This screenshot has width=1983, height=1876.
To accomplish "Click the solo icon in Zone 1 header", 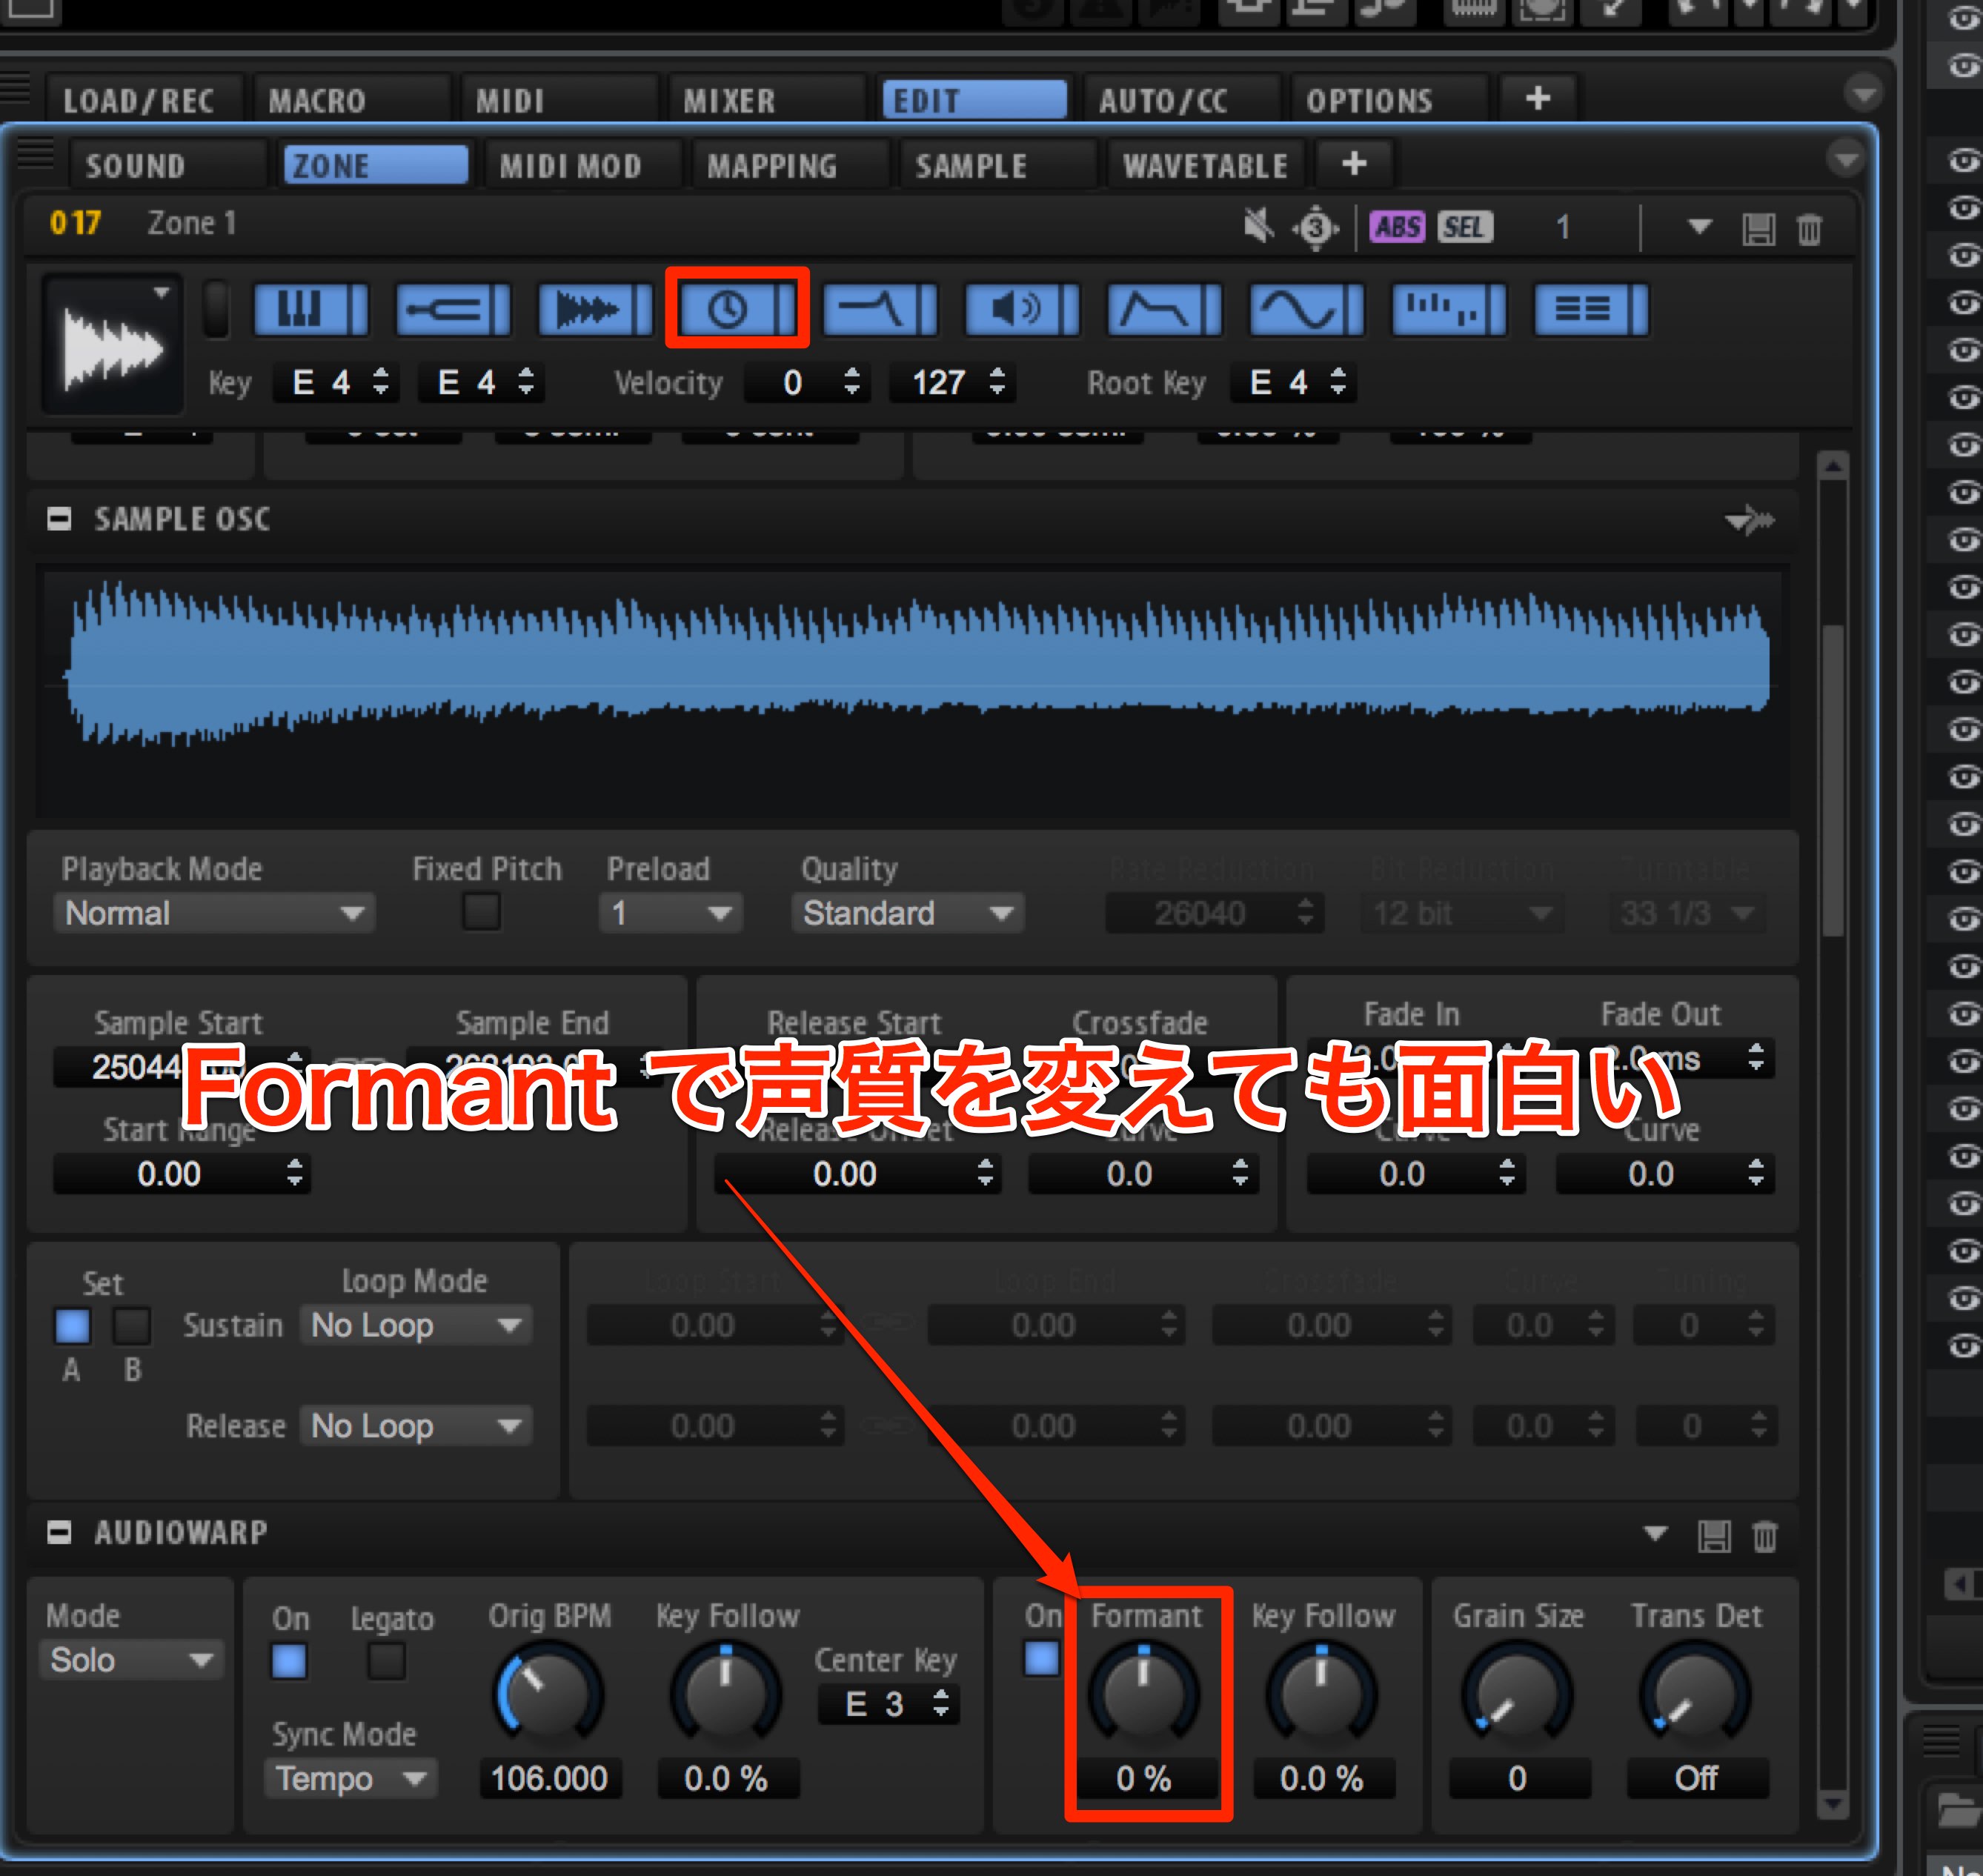I will (1316, 228).
